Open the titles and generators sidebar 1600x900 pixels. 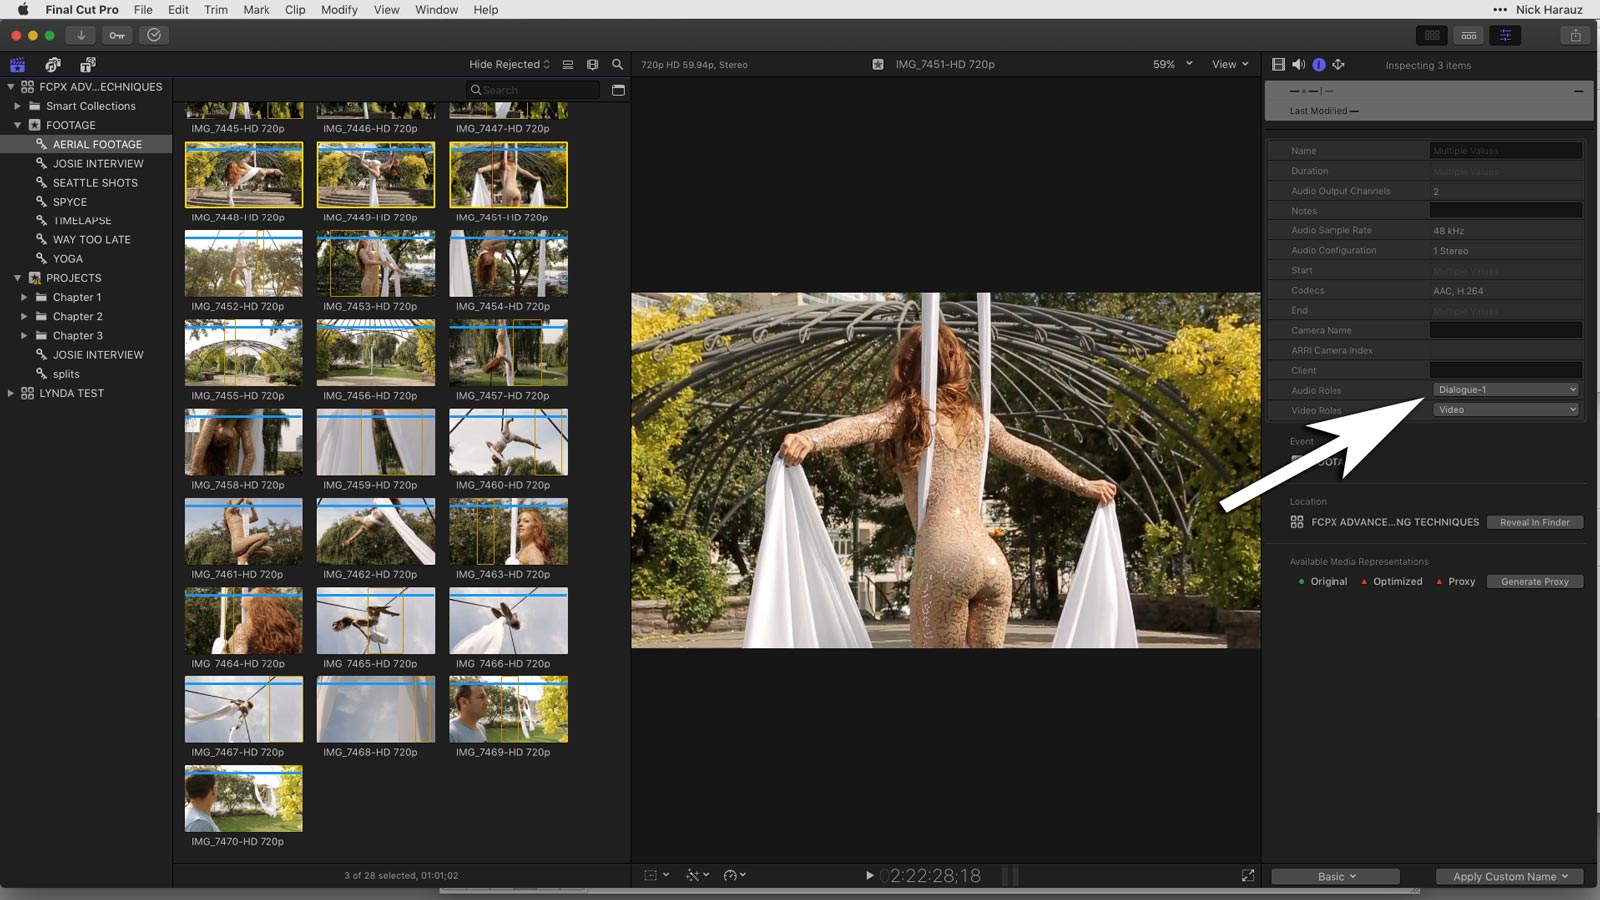tap(88, 64)
